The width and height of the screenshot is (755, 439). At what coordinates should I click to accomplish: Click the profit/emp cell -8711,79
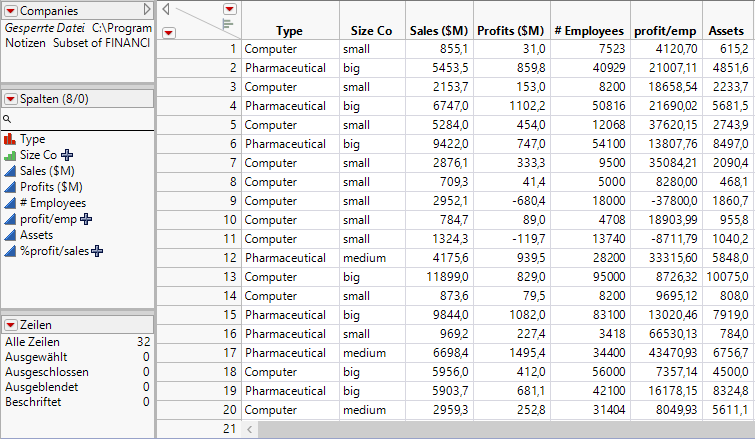(666, 239)
